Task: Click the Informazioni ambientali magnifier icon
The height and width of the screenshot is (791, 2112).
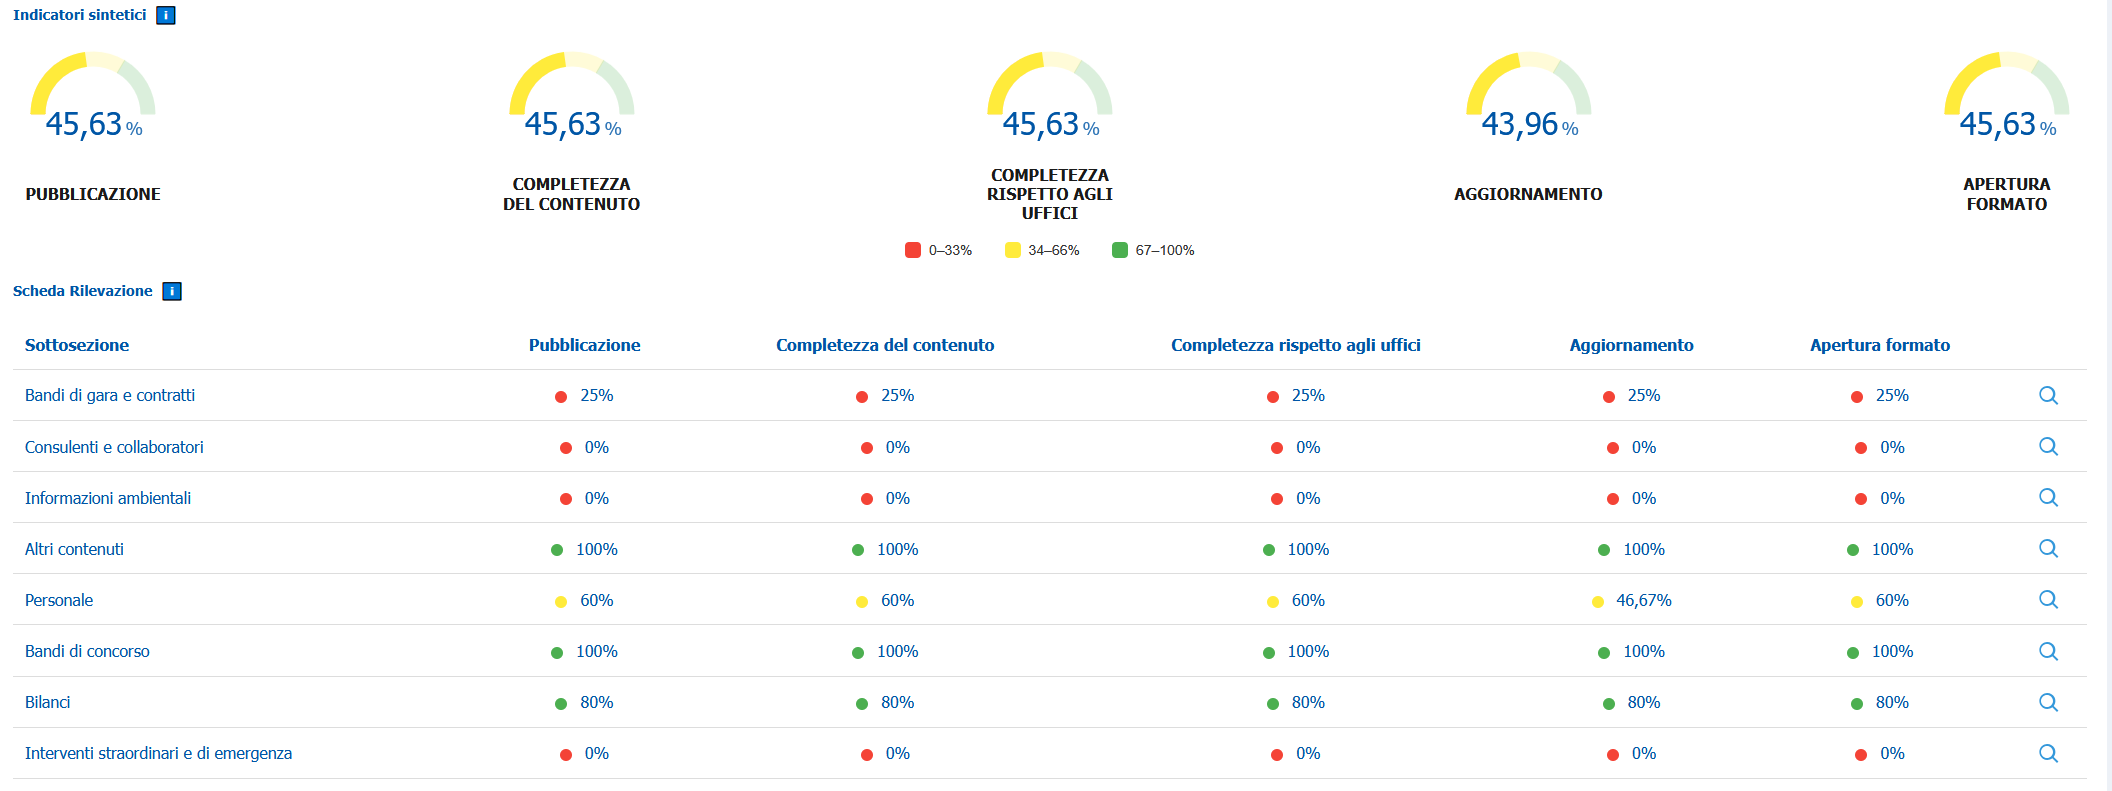Action: pos(2048,497)
